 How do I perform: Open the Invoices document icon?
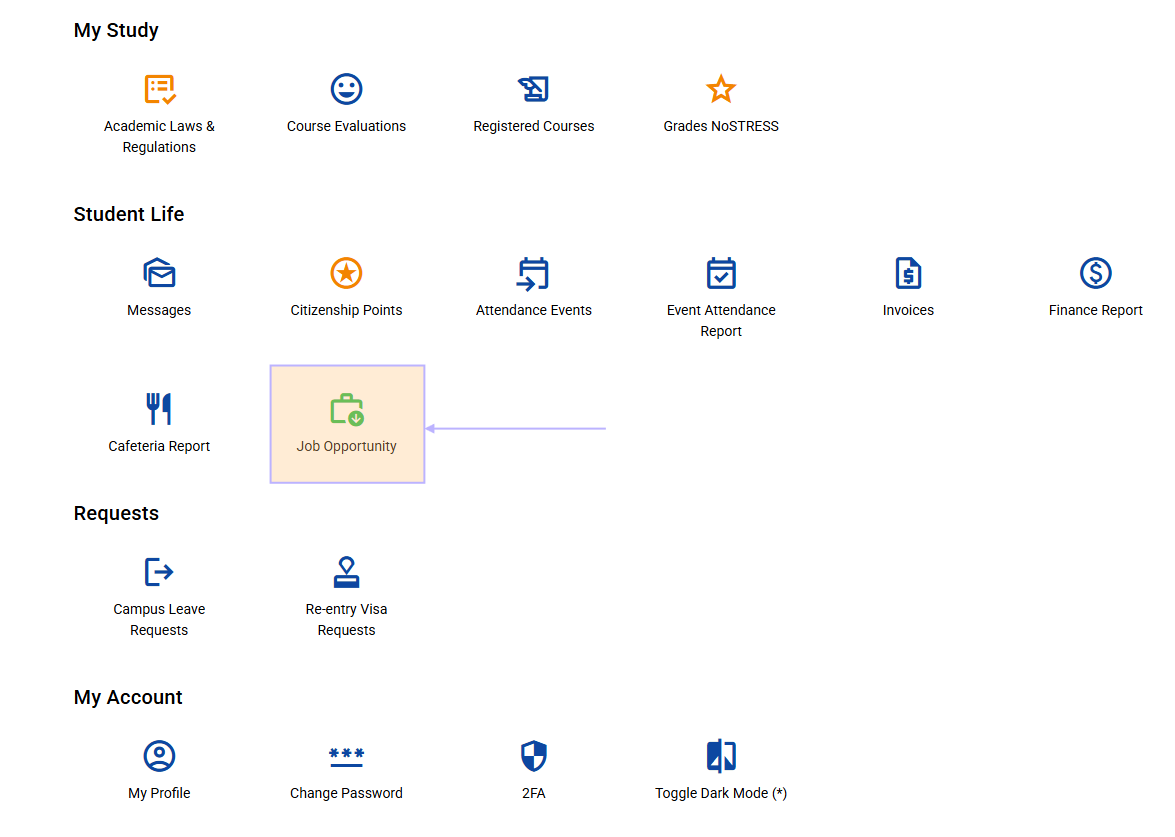coord(908,272)
